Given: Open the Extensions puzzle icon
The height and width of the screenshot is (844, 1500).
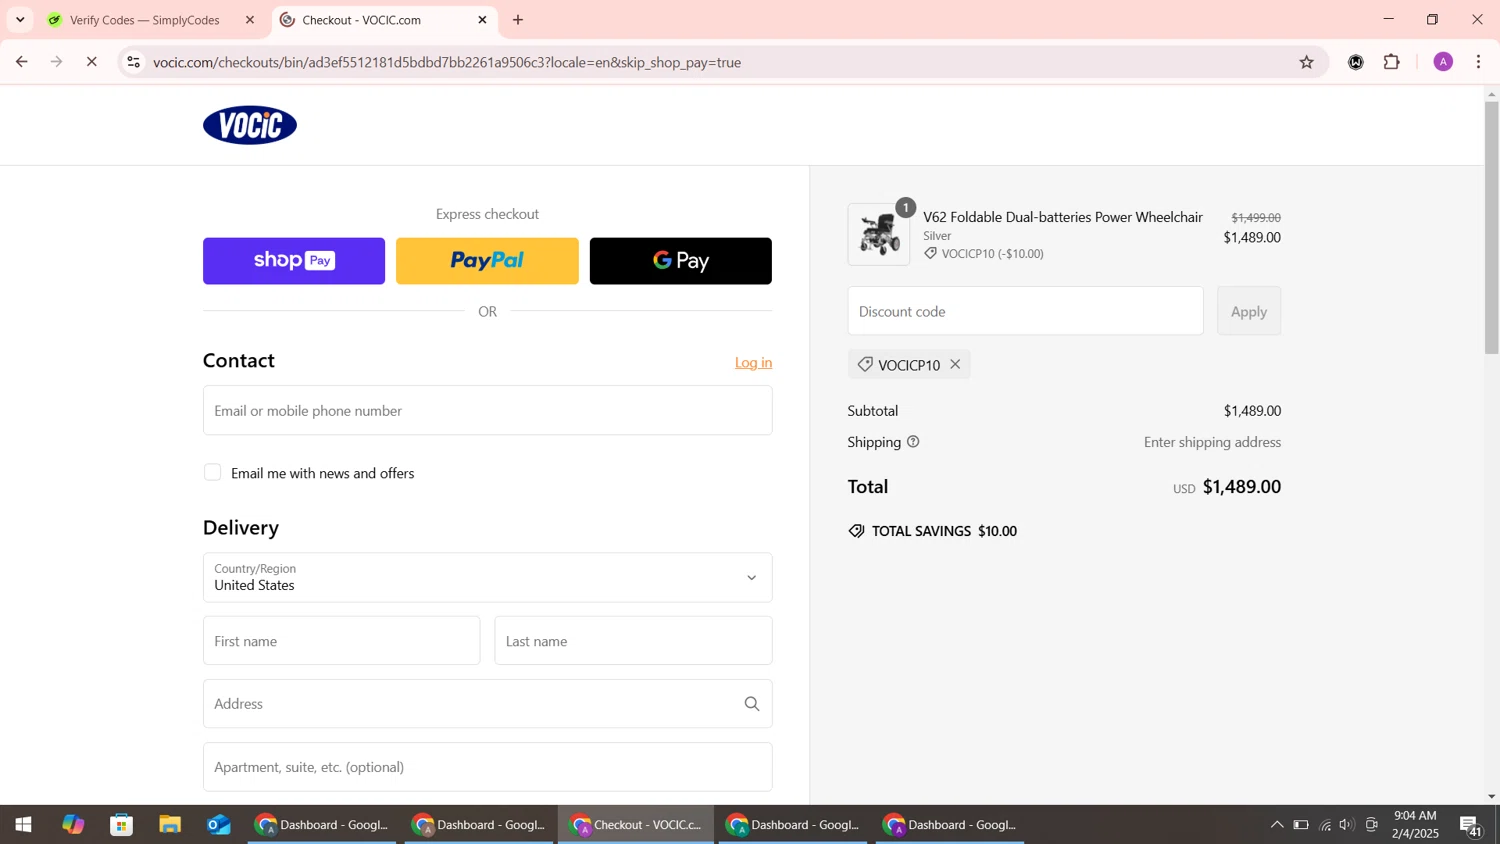Looking at the screenshot, I should click(1392, 62).
